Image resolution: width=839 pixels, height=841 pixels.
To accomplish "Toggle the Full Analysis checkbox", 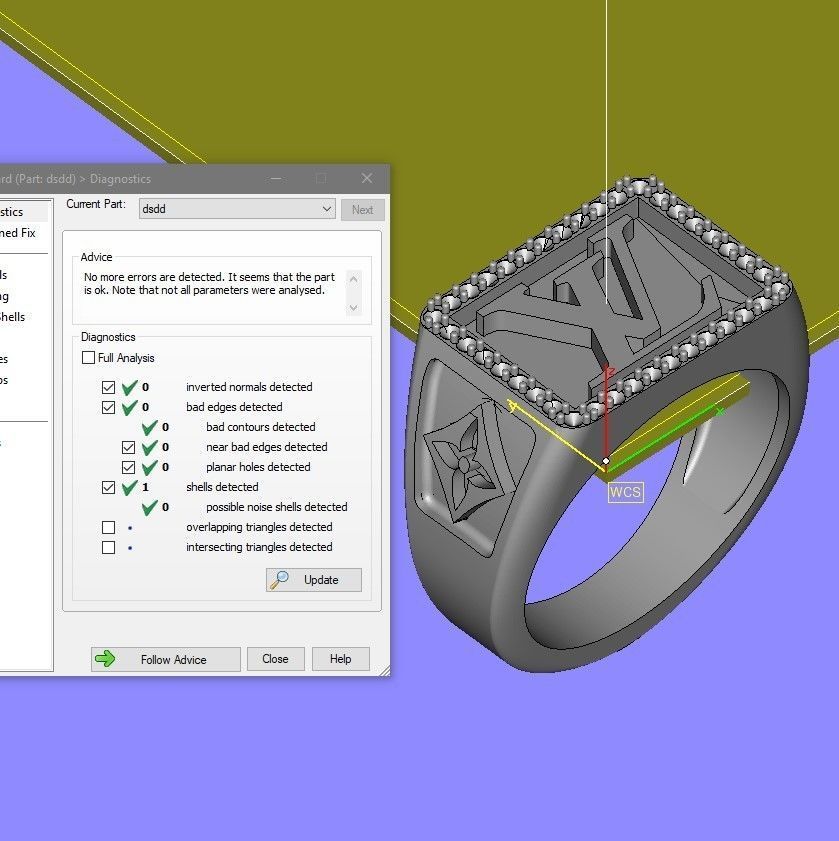I will point(89,357).
